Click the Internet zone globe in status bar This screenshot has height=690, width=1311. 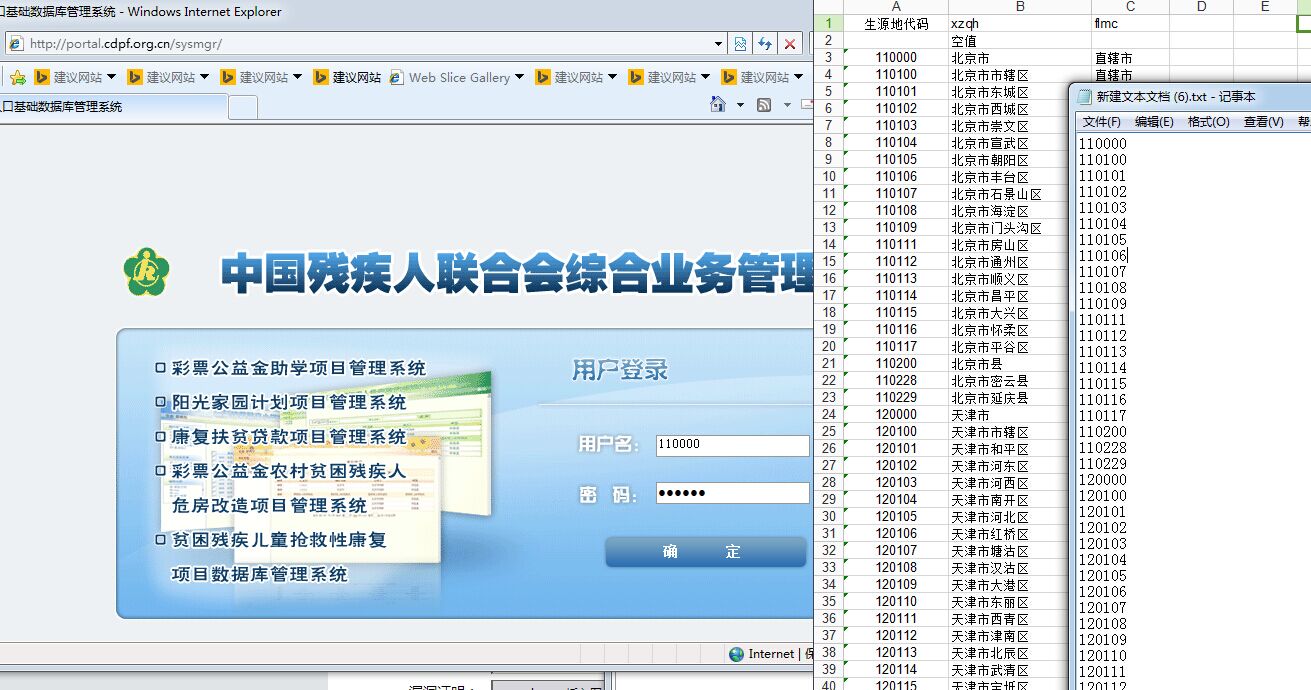tap(737, 654)
